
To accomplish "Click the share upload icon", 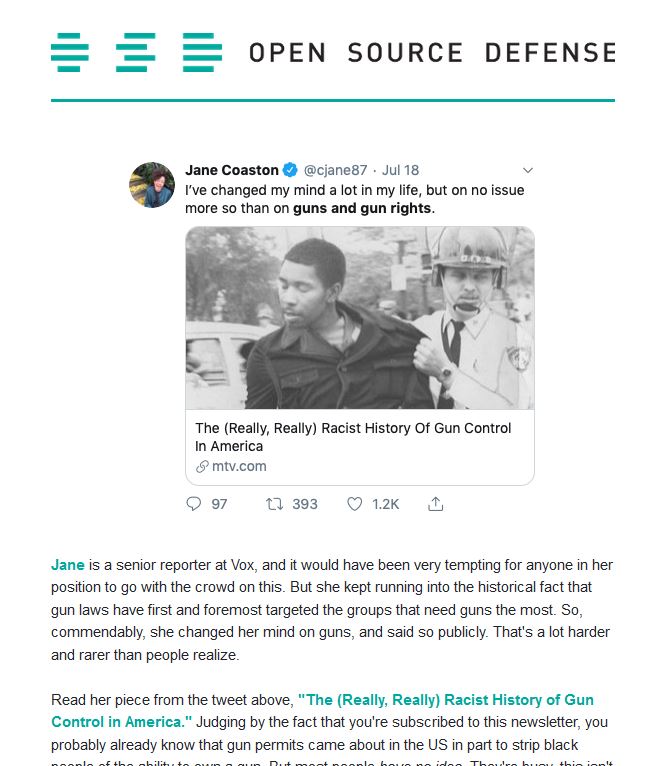I will coord(435,504).
